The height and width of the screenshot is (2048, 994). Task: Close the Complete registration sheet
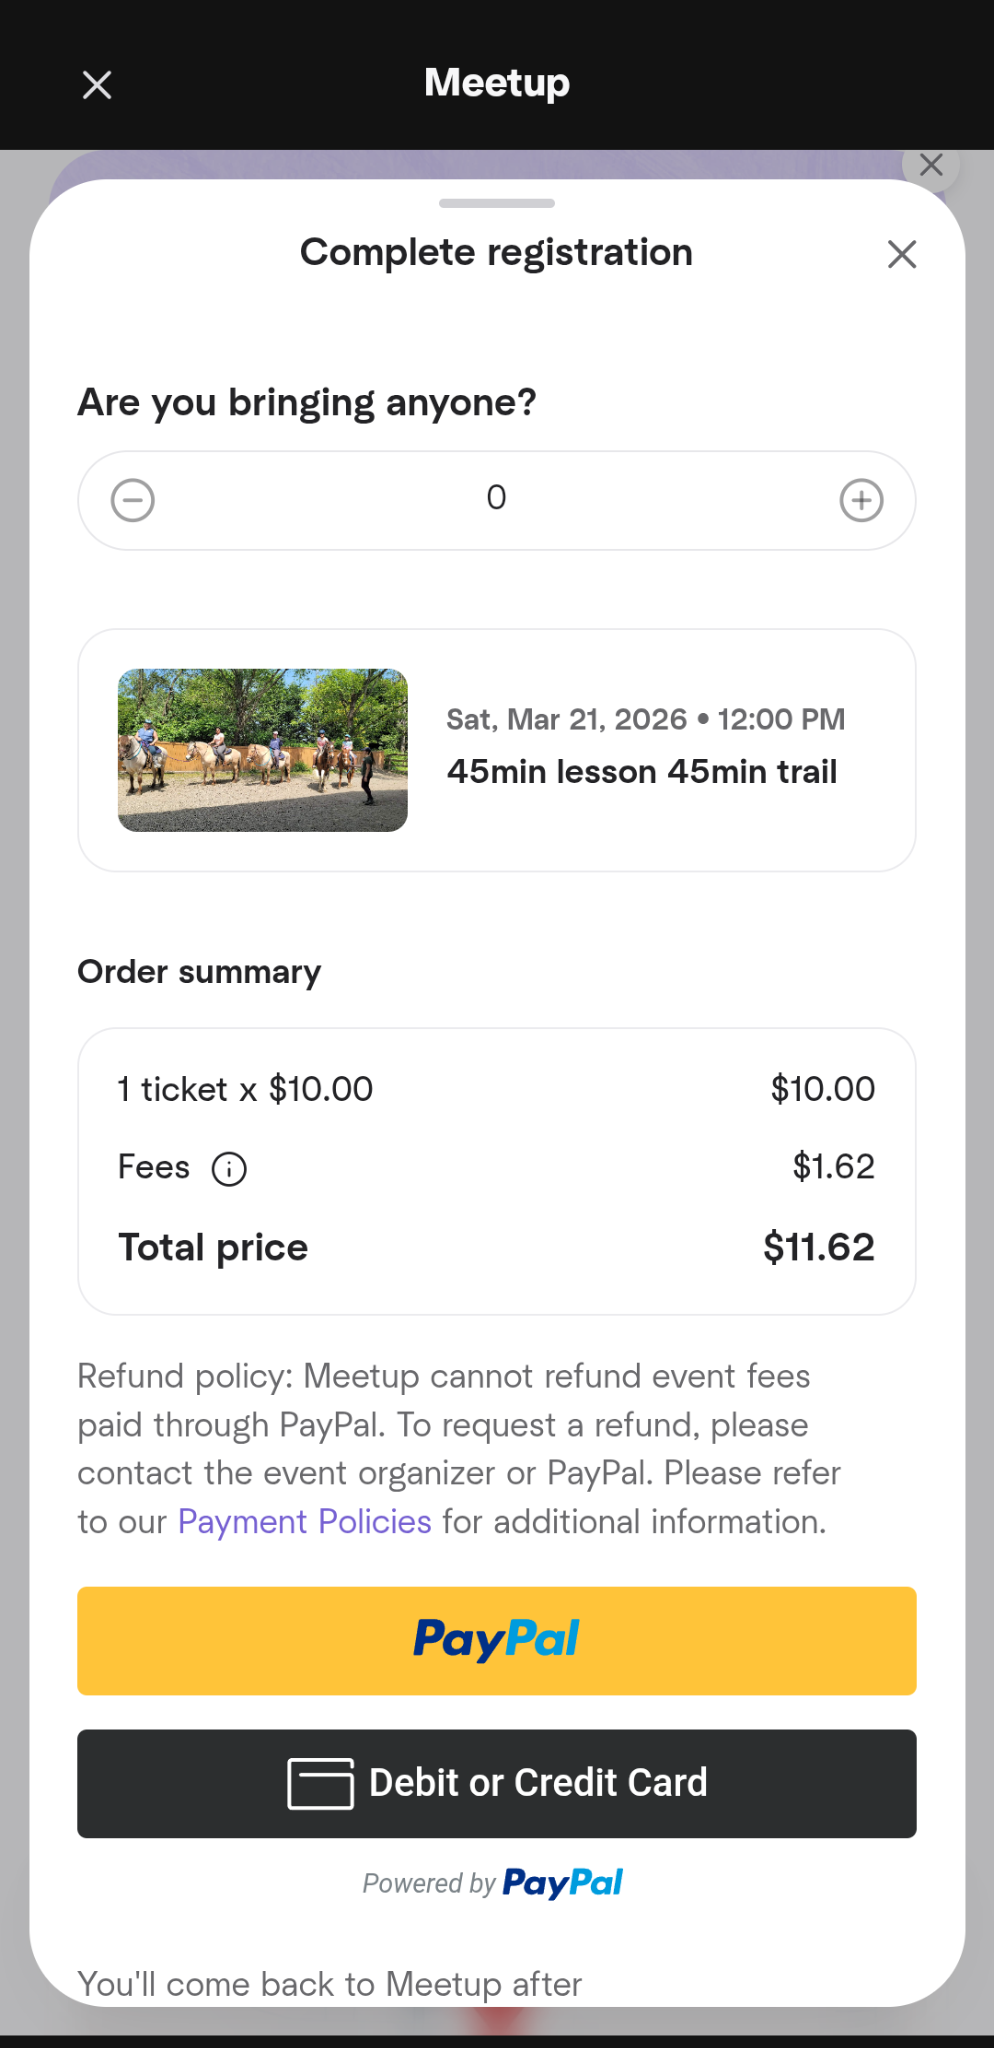(902, 254)
